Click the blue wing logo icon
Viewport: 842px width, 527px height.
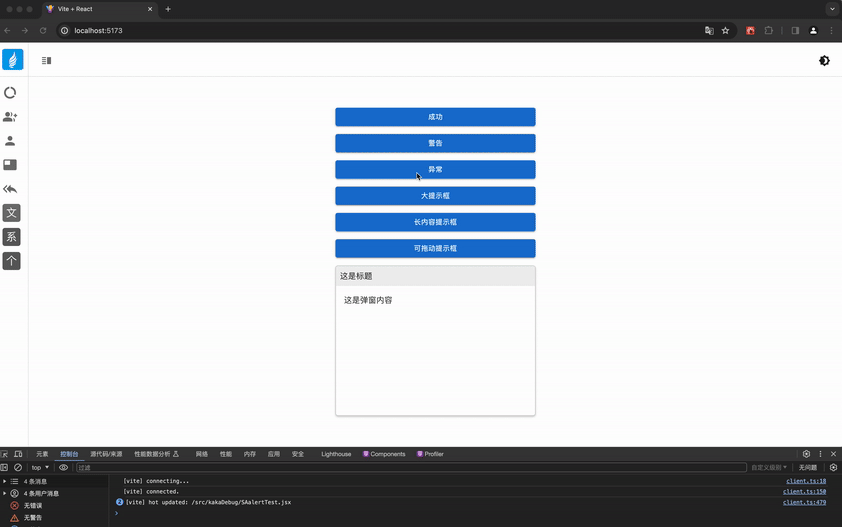click(12, 59)
